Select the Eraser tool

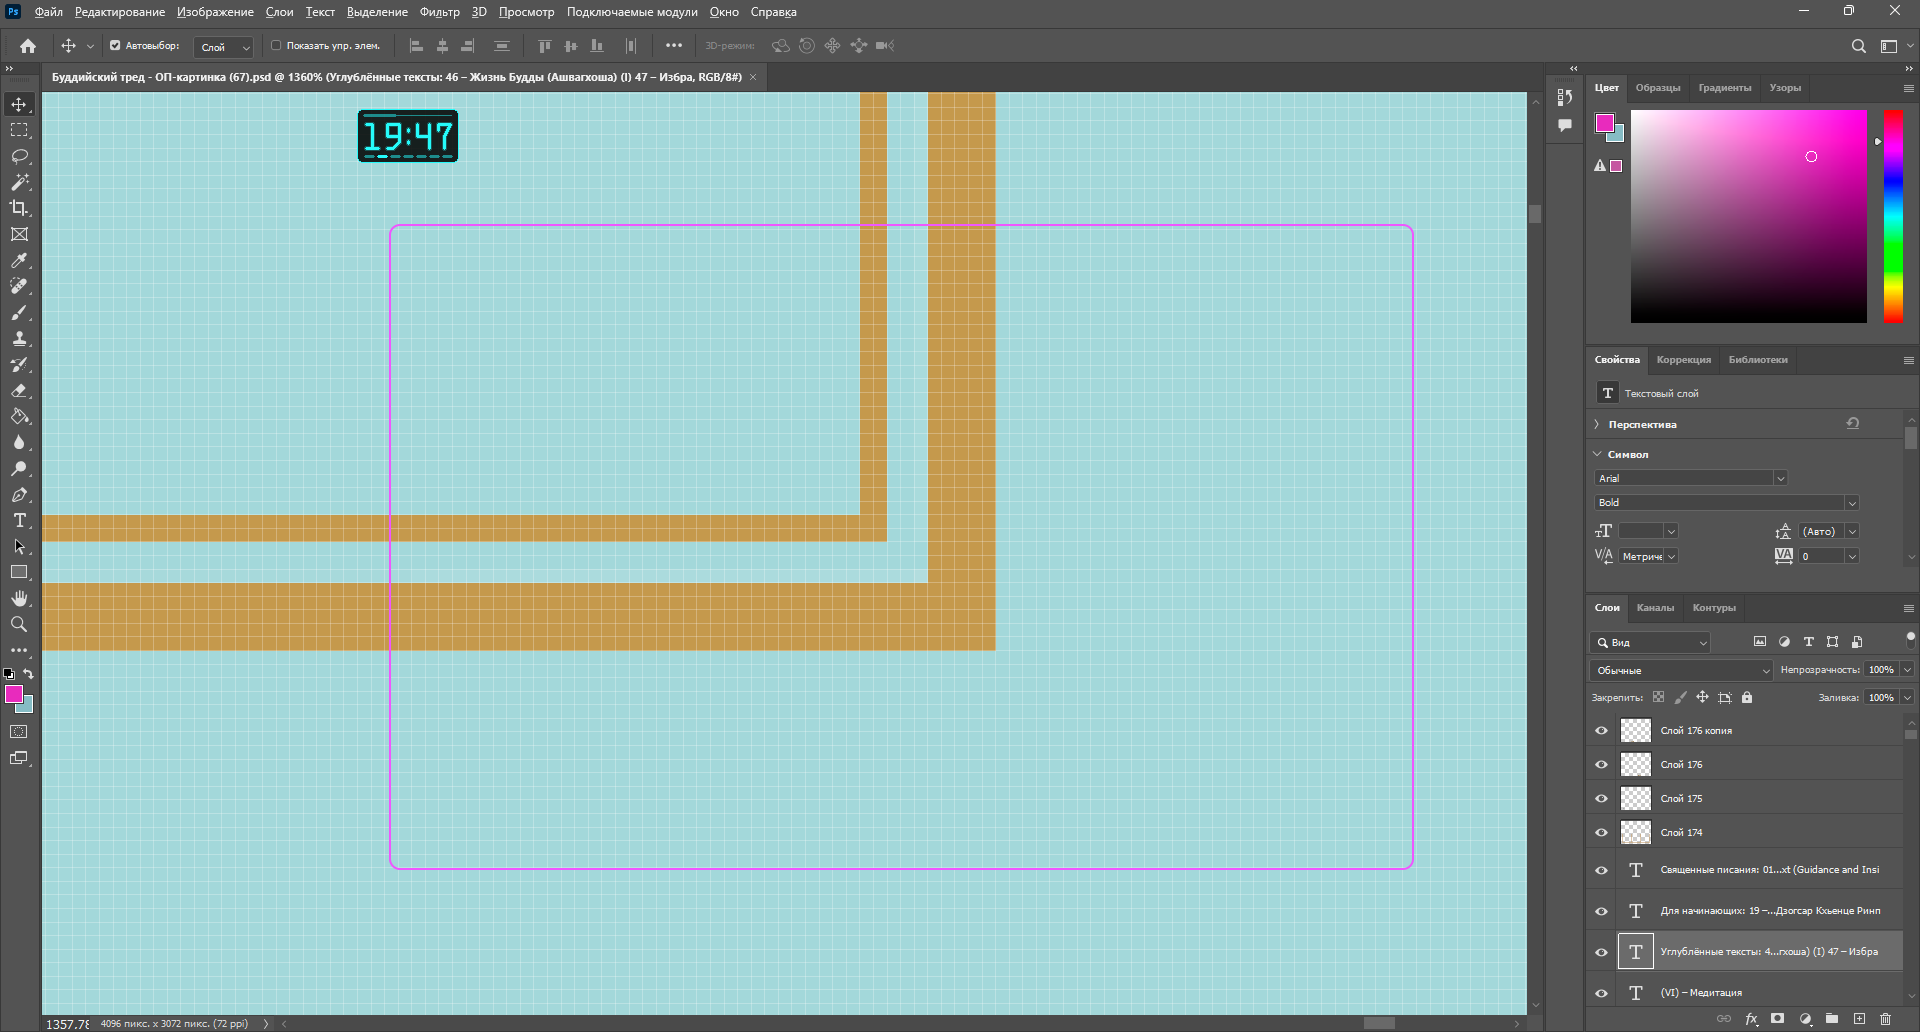tap(19, 391)
